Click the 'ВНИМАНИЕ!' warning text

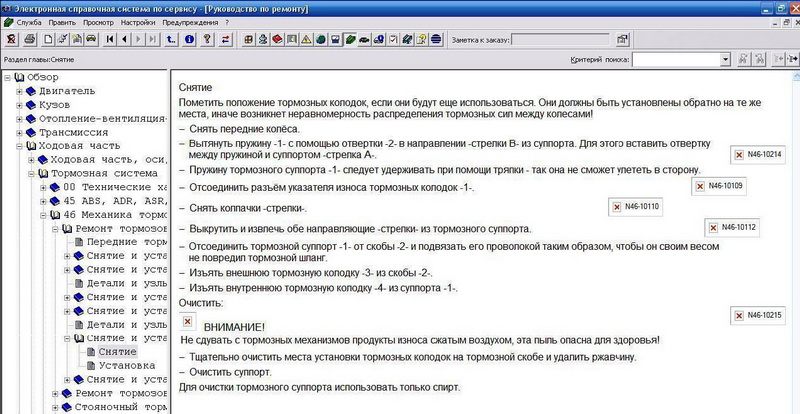click(x=234, y=327)
